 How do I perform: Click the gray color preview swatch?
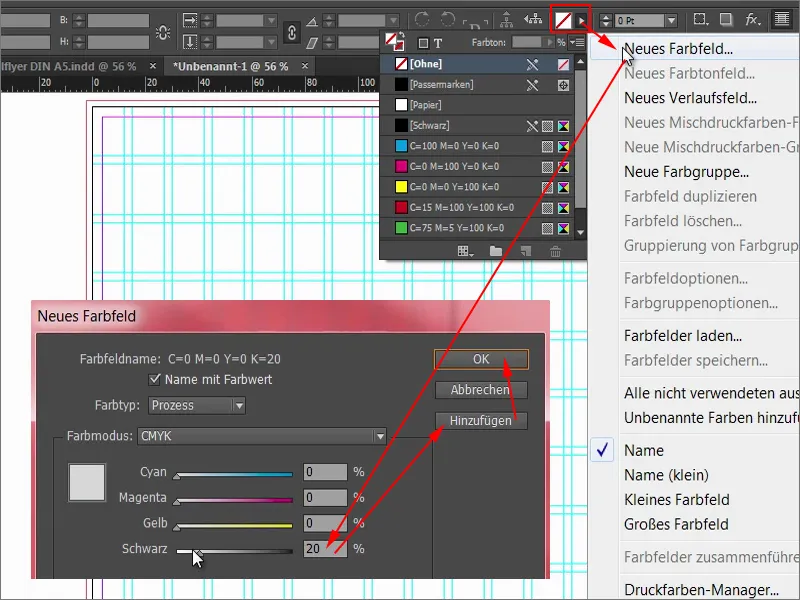tap(87, 482)
